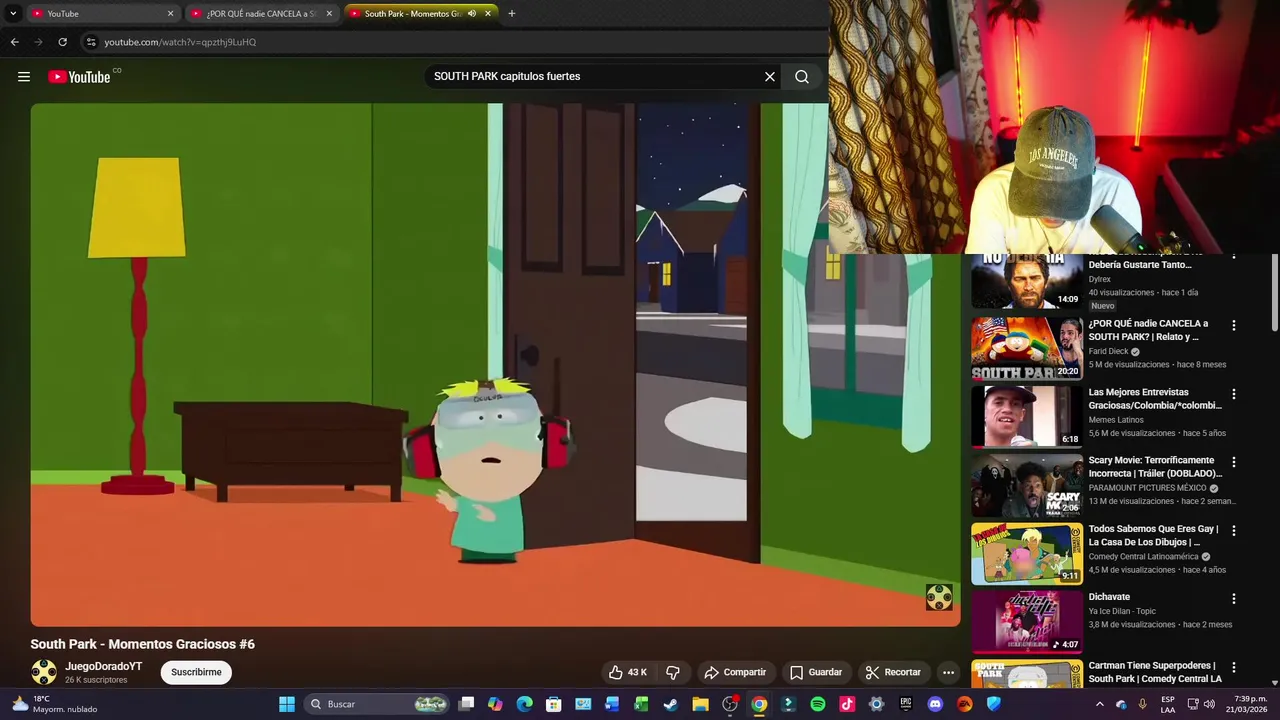Open the Recortar clip tool
Image resolution: width=1280 pixels, height=720 pixels.
click(x=893, y=672)
